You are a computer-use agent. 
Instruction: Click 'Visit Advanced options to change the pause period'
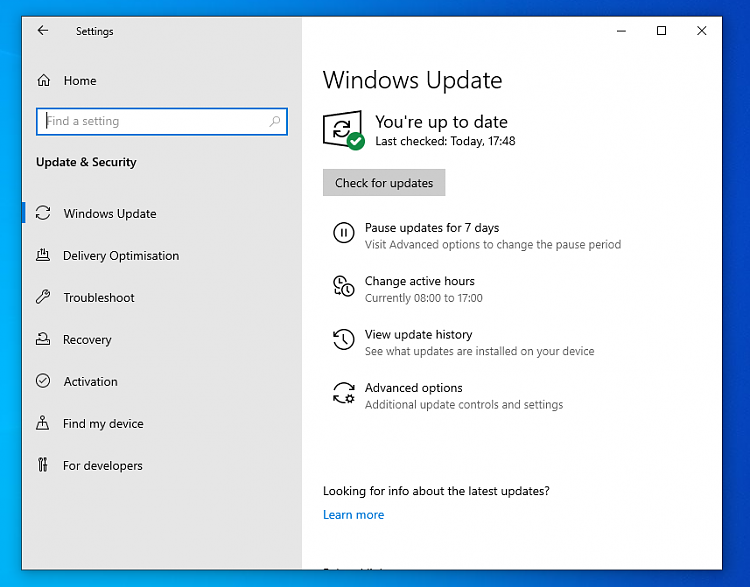[x=493, y=244]
